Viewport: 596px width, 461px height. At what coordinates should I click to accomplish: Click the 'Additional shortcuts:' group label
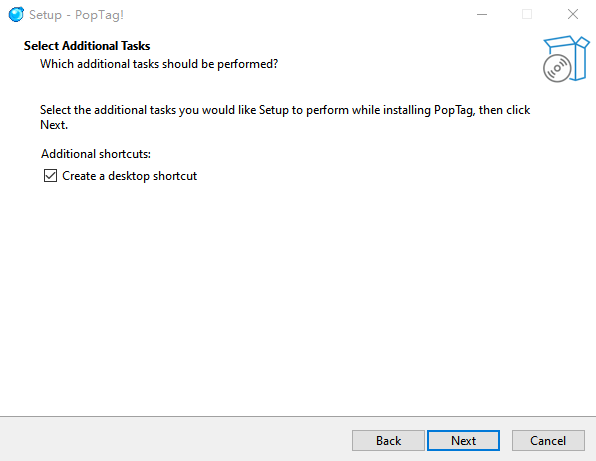tap(96, 154)
